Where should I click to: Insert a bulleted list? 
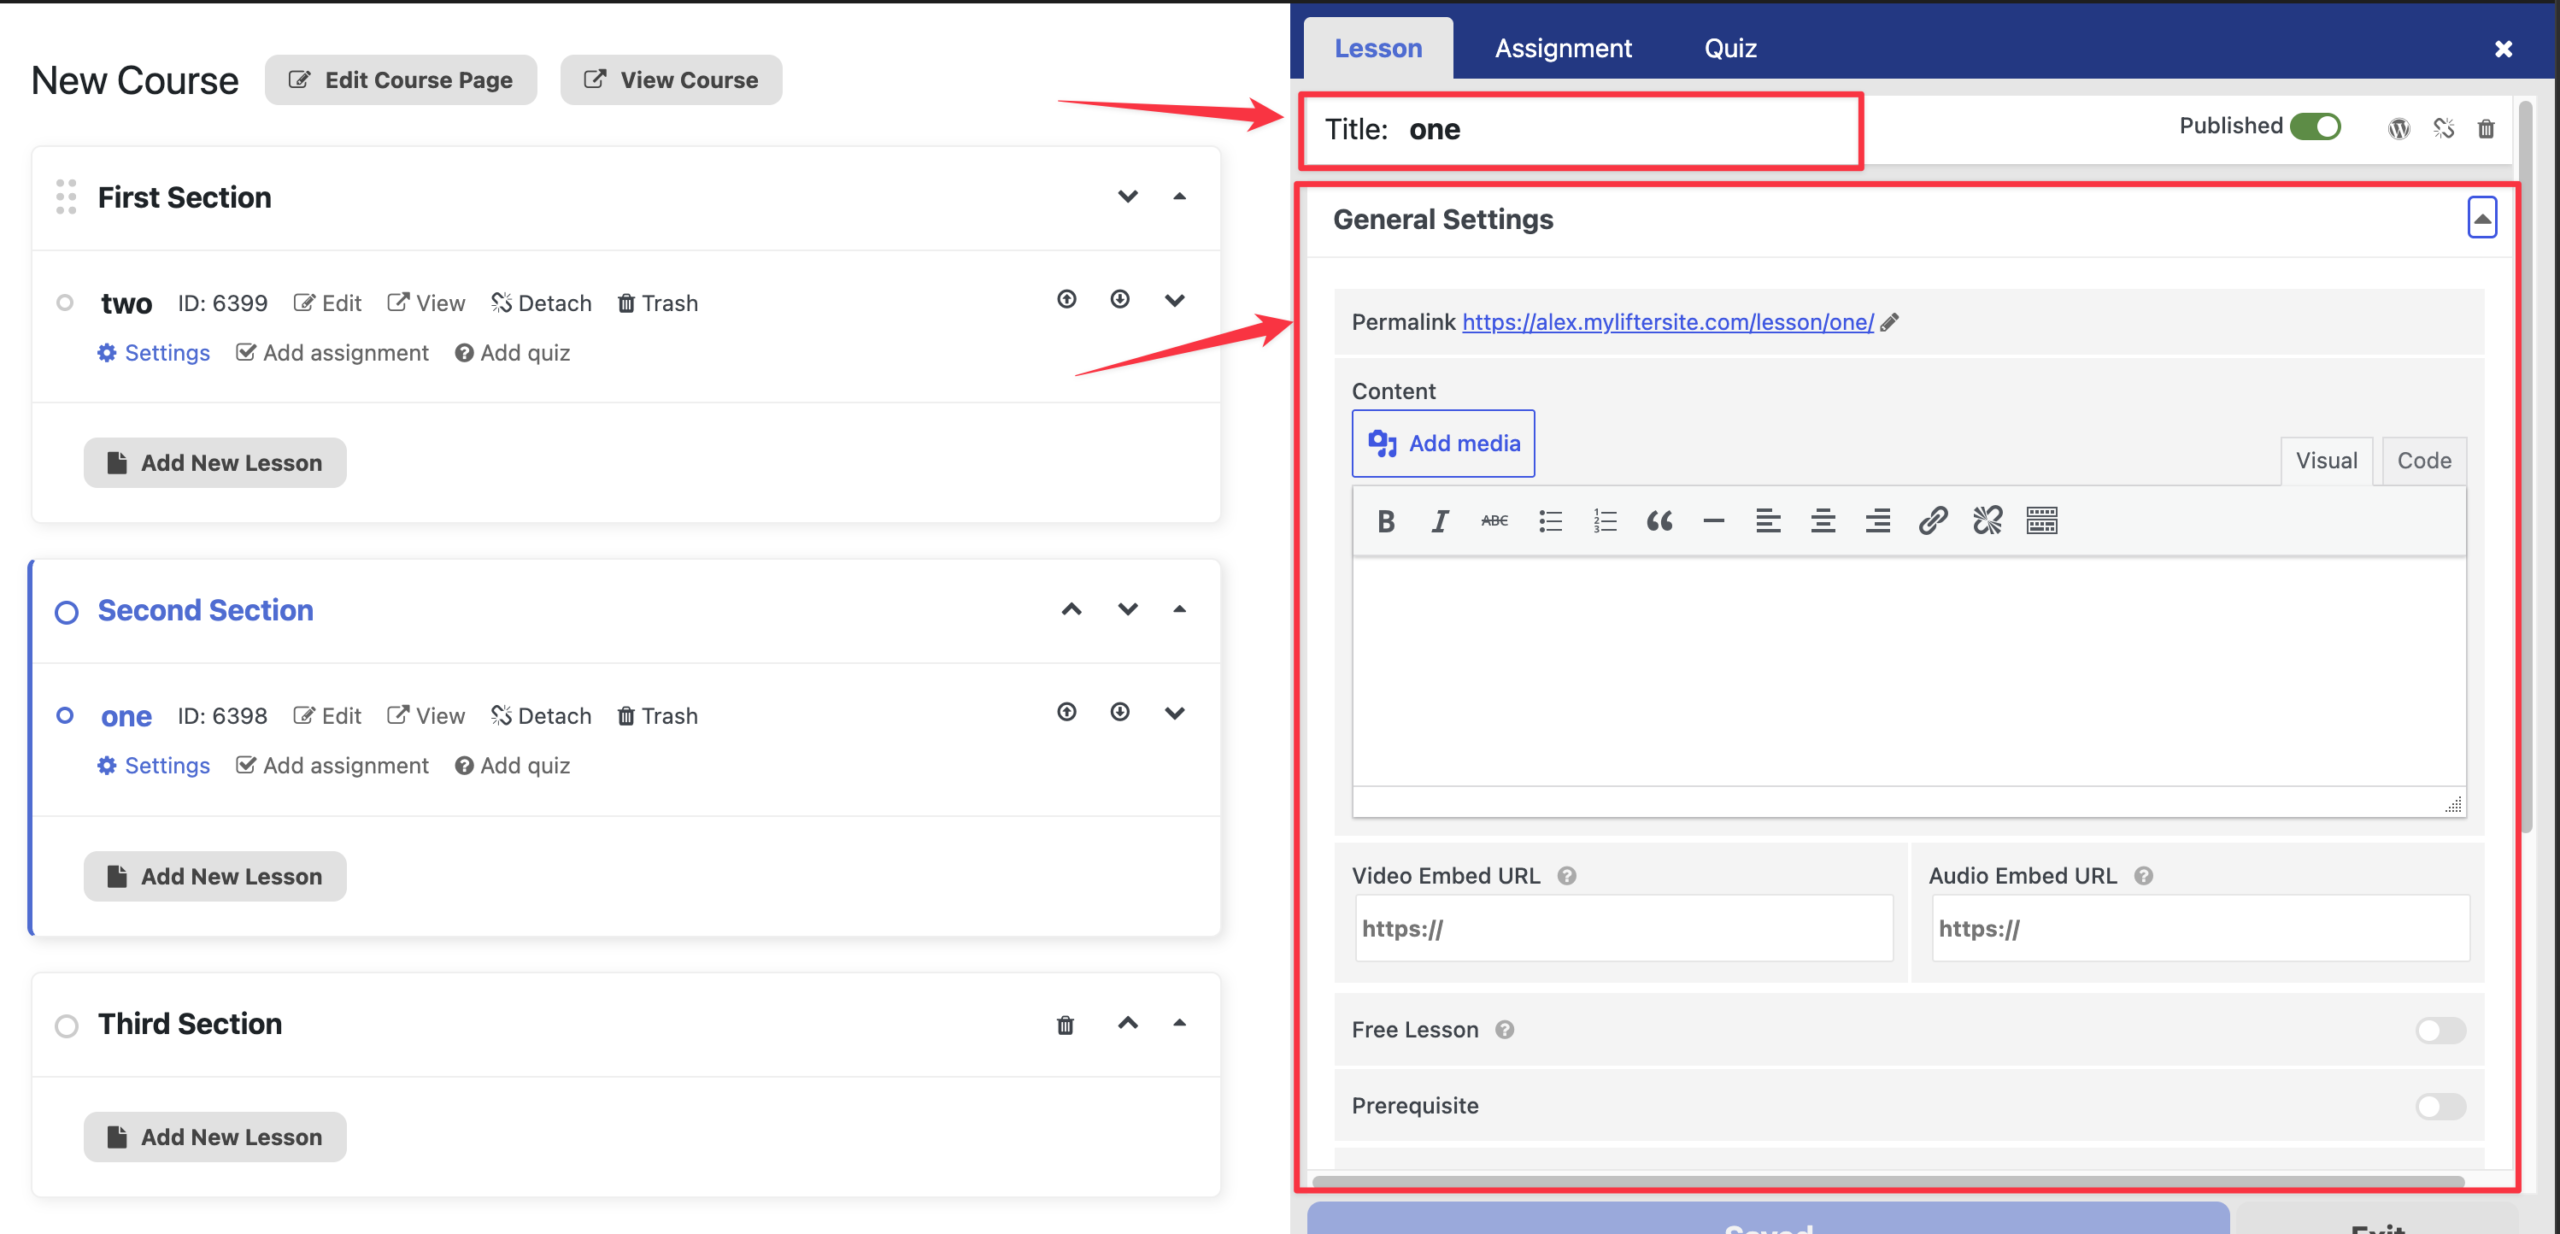pyautogui.click(x=1550, y=521)
